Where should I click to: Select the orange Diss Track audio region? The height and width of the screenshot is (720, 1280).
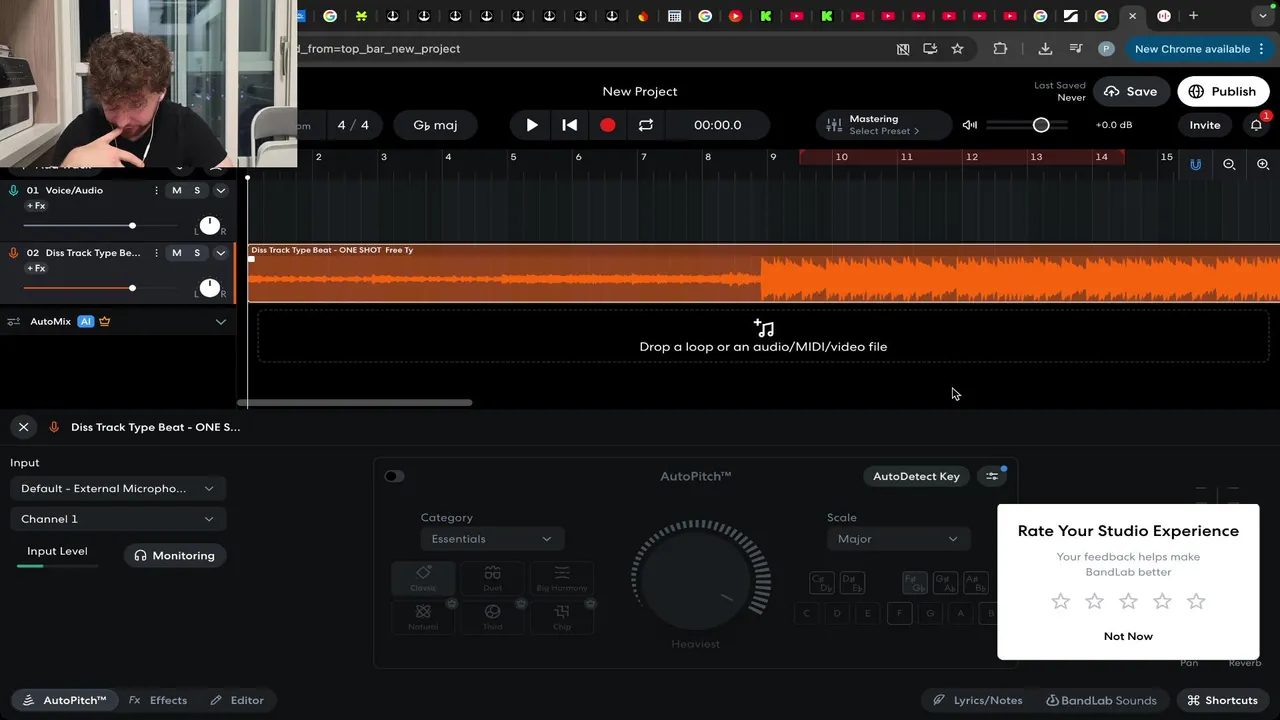764,274
